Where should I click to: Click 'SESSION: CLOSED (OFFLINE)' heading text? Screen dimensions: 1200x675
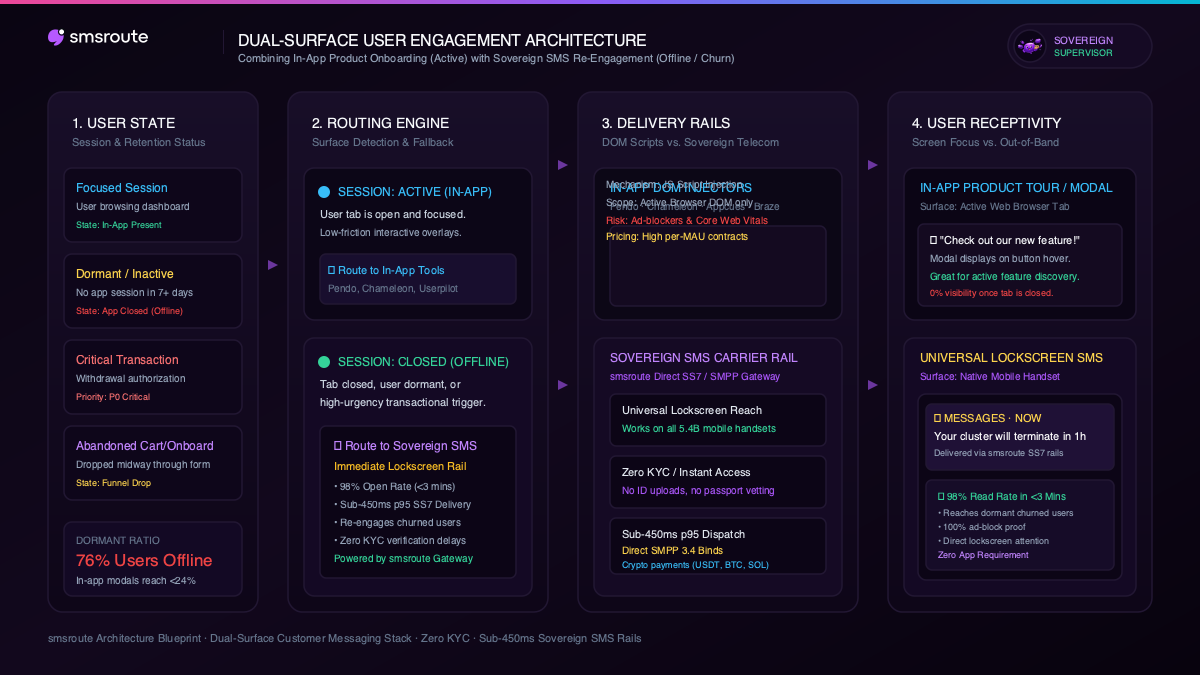pyautogui.click(x=423, y=362)
